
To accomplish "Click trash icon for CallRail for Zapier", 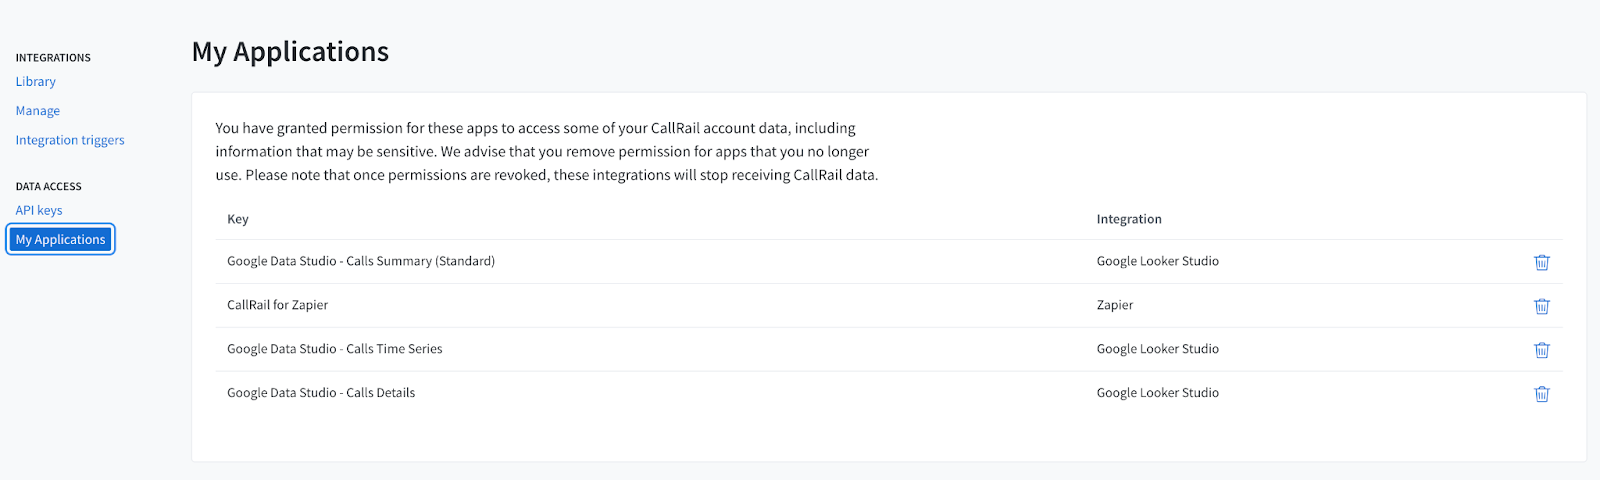I will tap(1542, 306).
